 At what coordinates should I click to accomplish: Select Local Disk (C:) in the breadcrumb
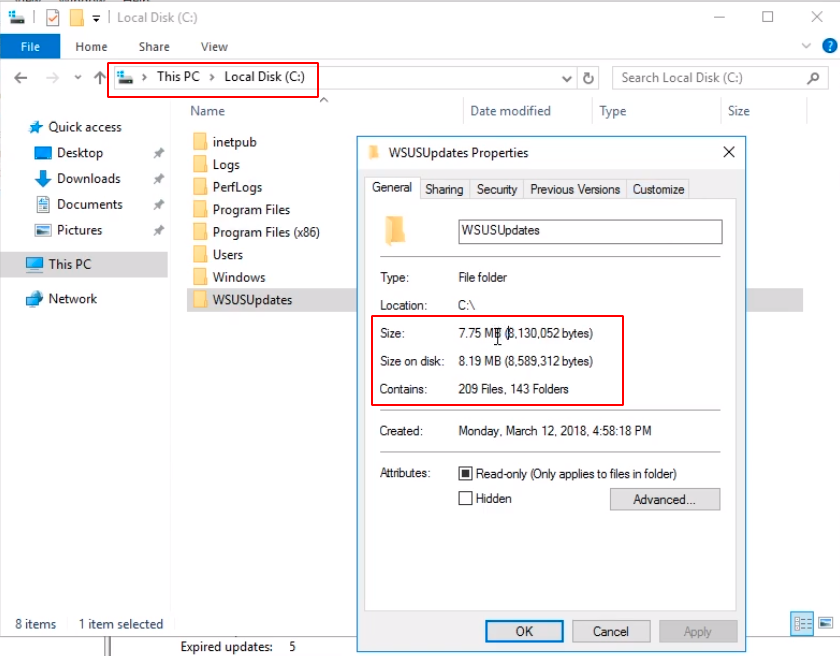[264, 77]
